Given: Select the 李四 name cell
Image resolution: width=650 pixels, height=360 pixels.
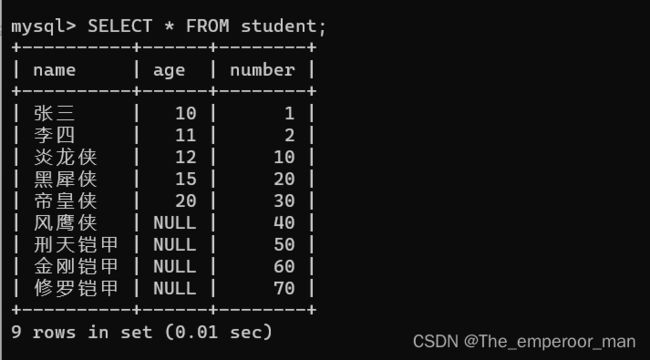Looking at the screenshot, I should 54,135.
